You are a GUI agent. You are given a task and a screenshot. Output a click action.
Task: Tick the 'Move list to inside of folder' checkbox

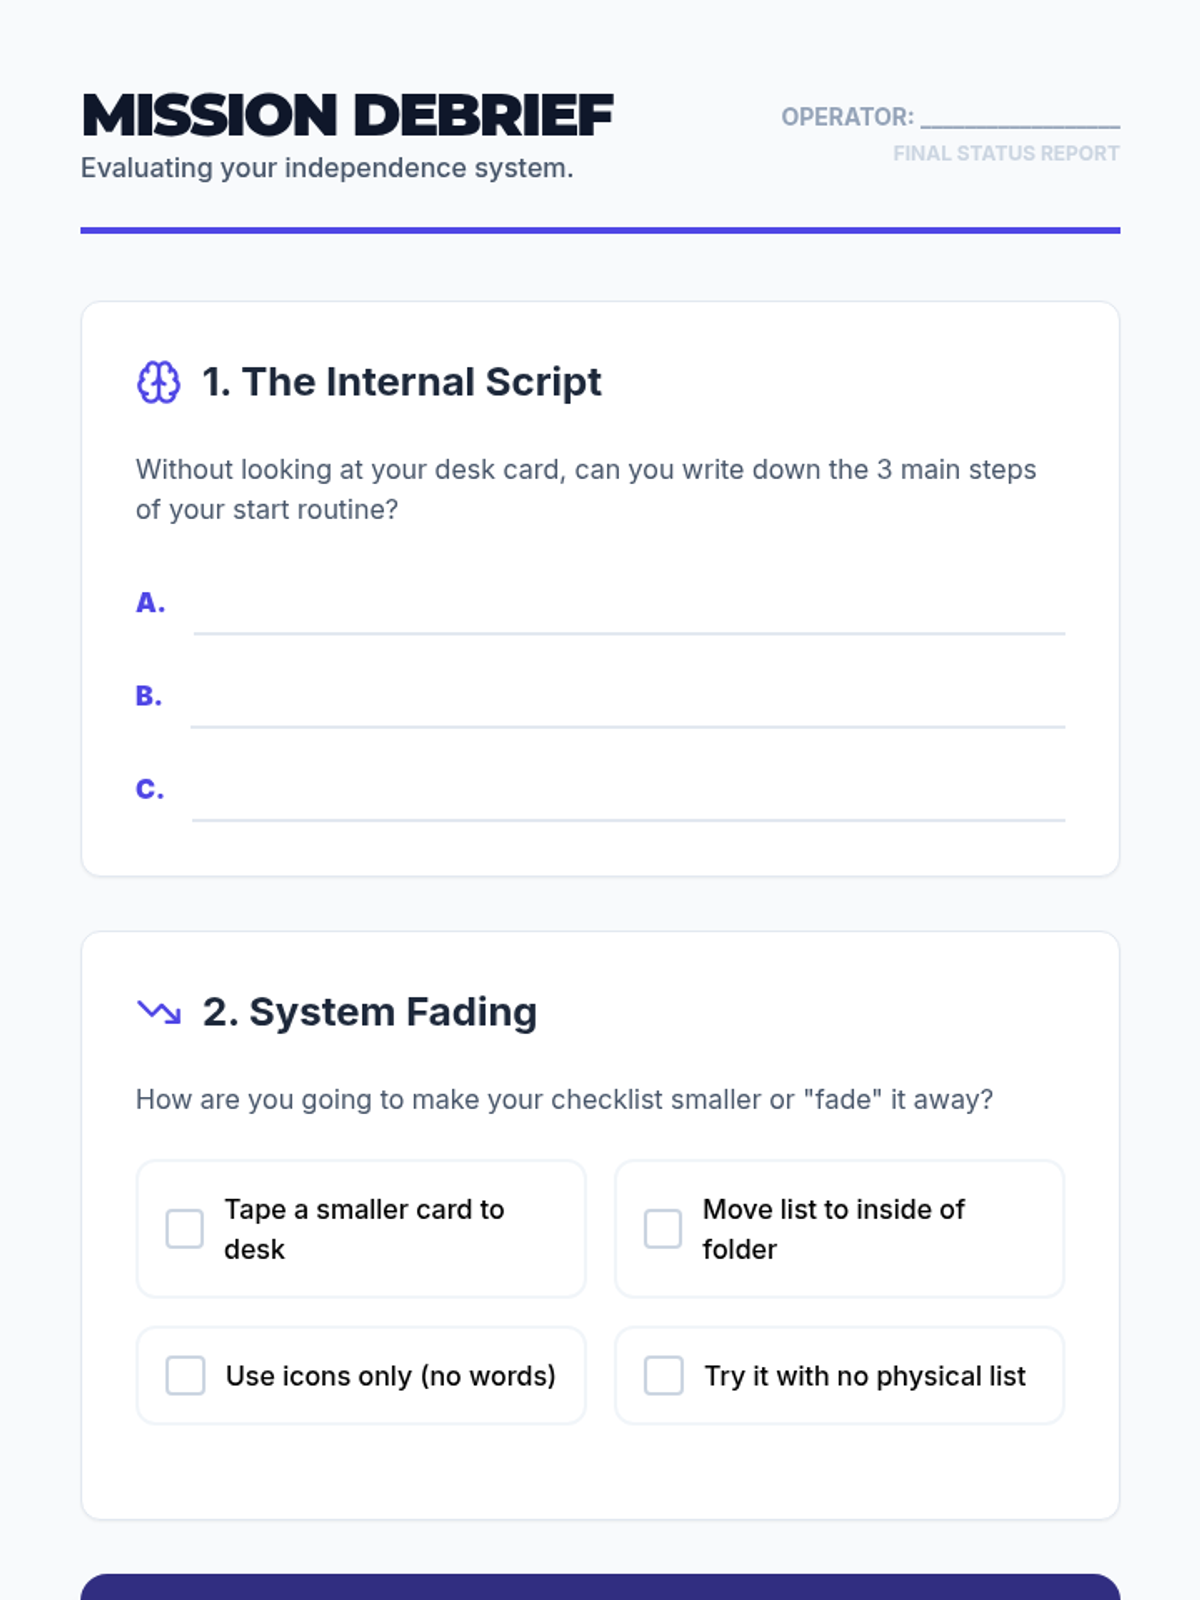[663, 1229]
